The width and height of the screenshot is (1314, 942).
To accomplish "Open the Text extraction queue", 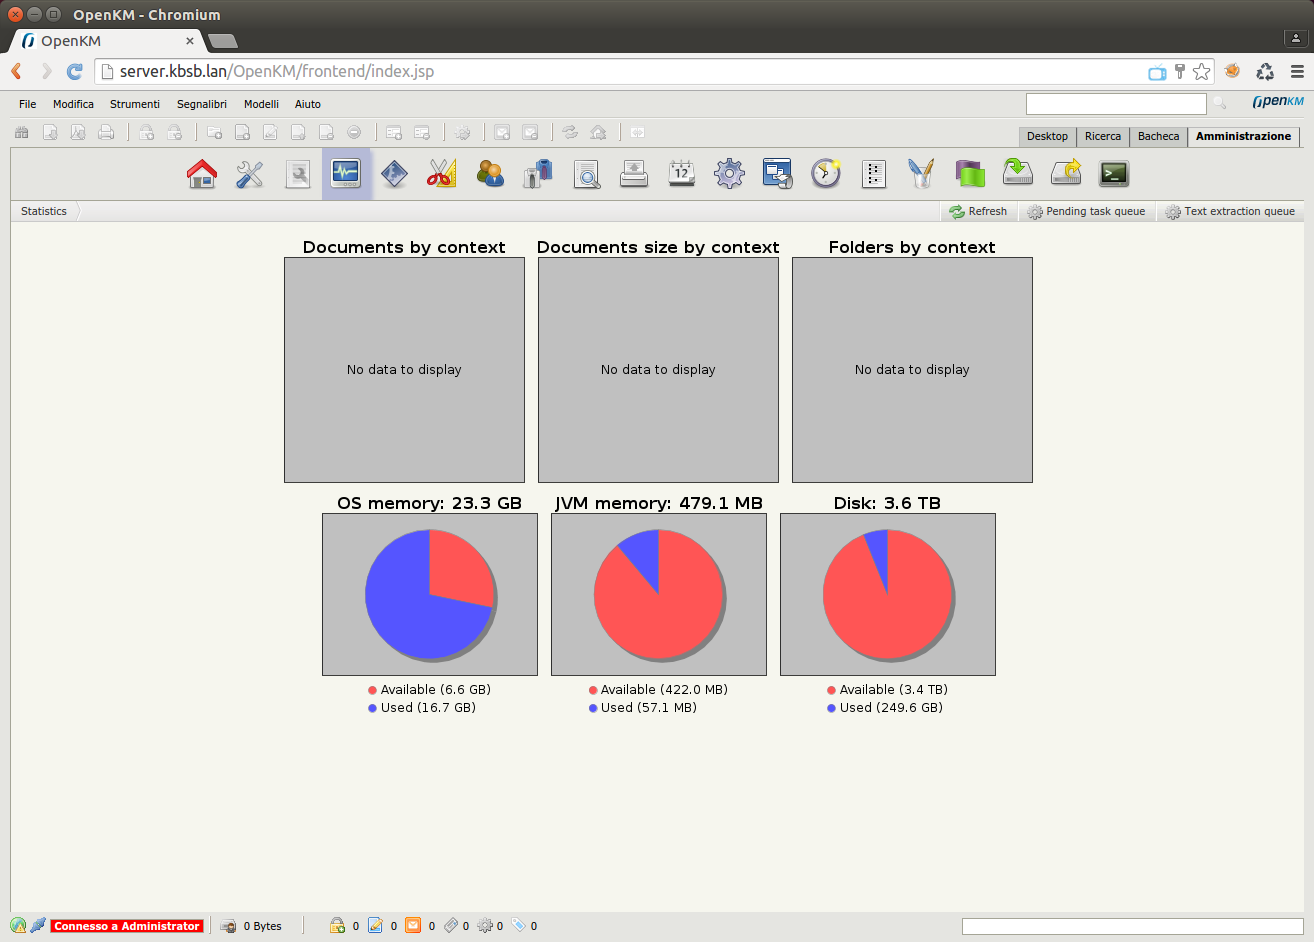I will pos(1230,211).
